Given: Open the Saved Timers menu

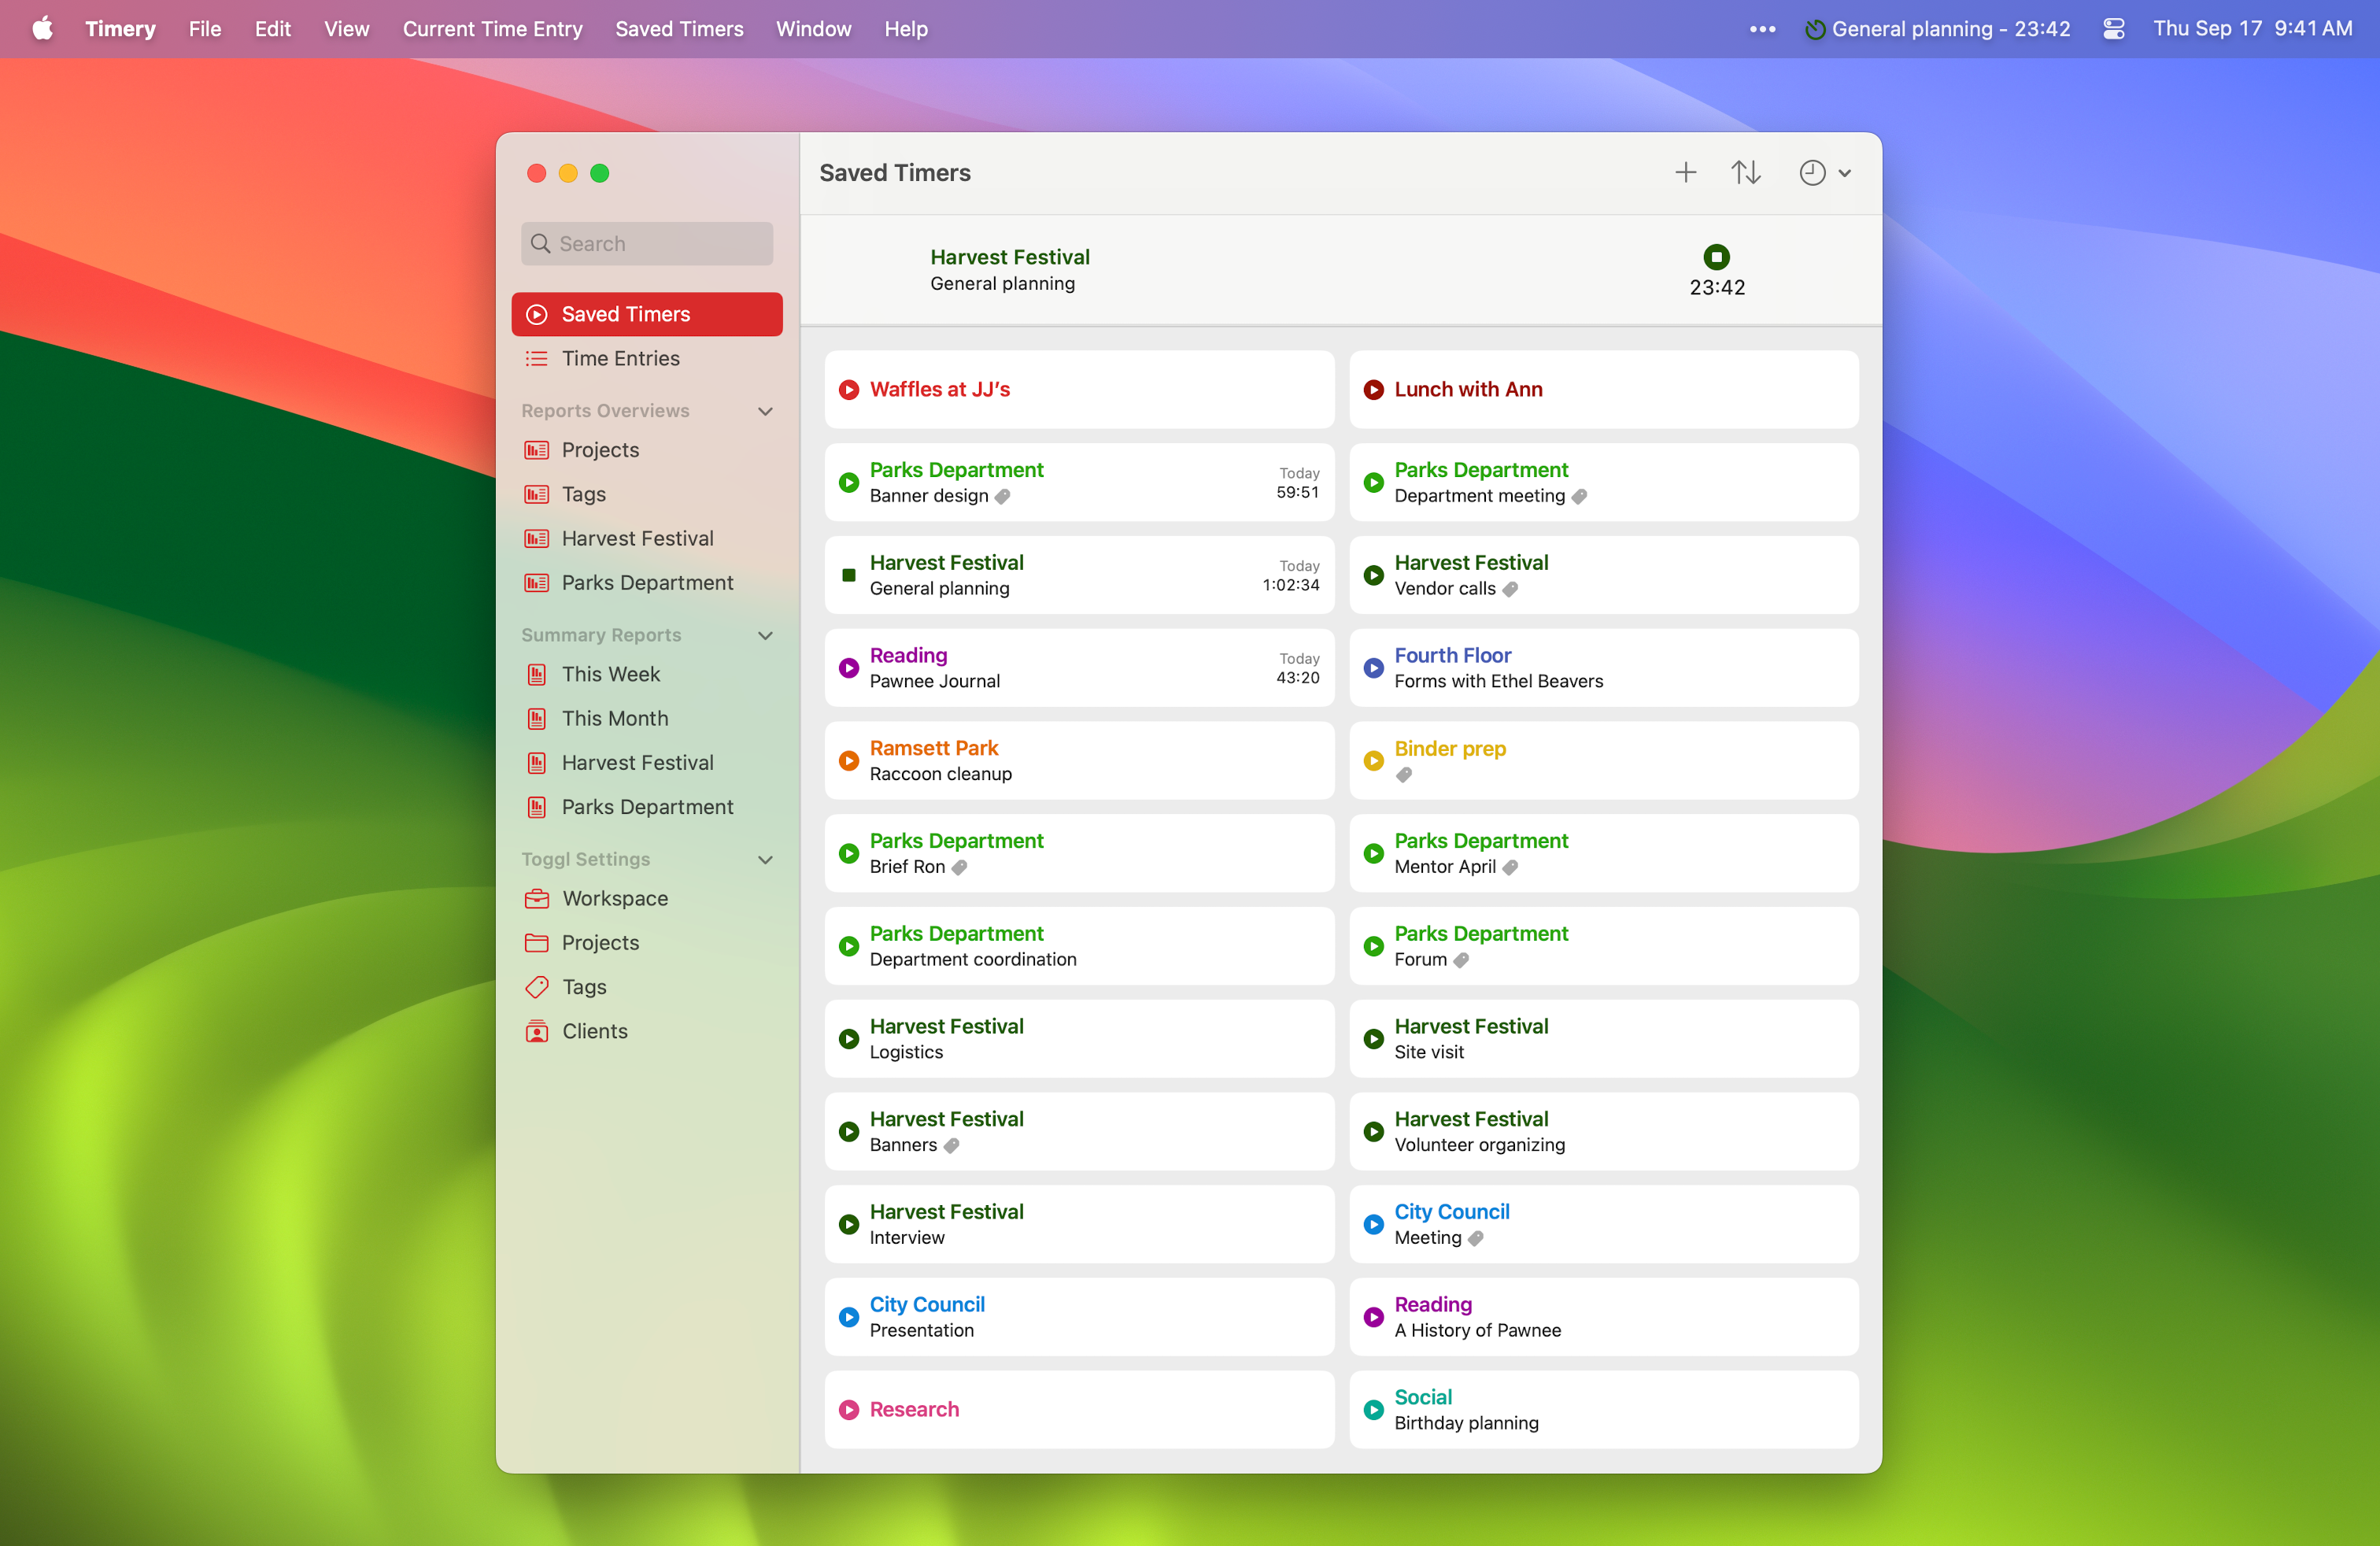Looking at the screenshot, I should coord(679,29).
